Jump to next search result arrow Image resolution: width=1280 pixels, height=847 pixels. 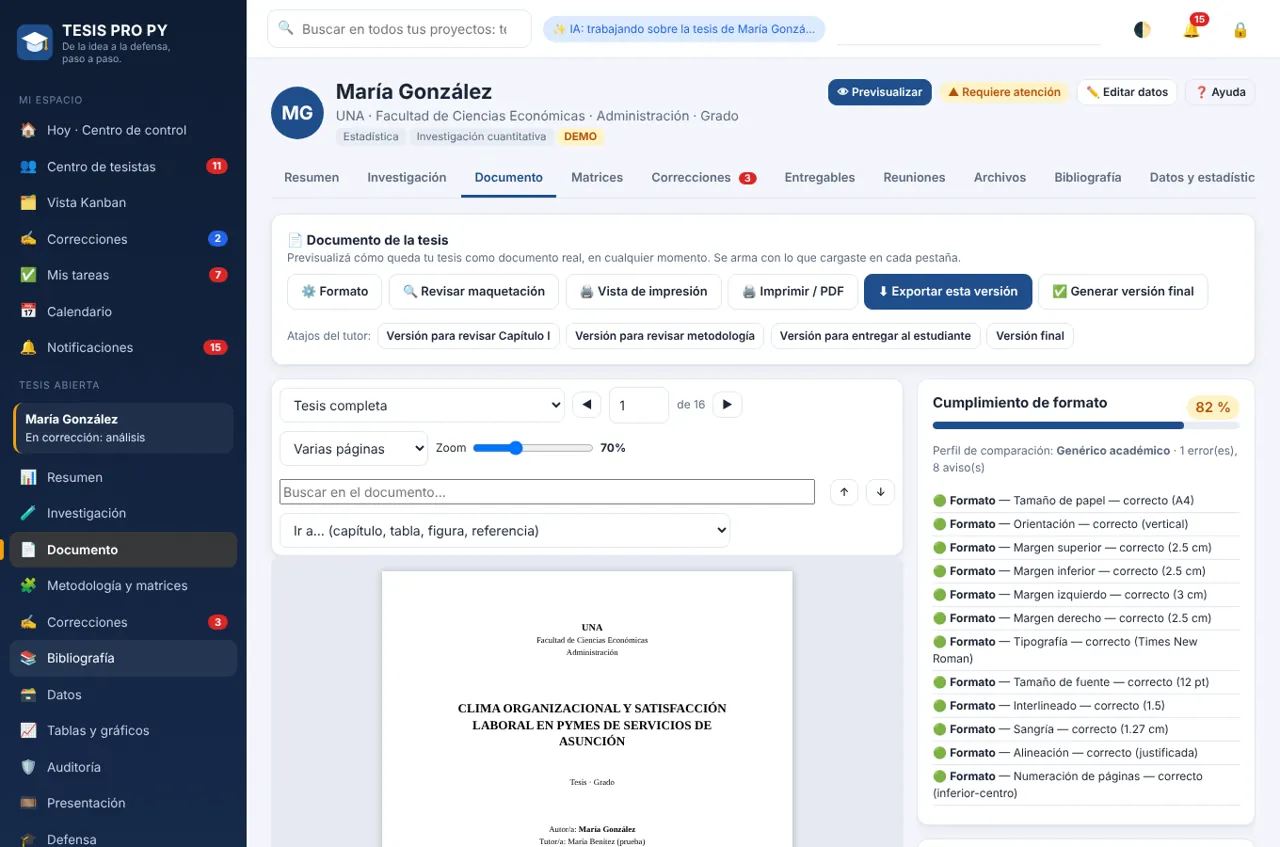[880, 492]
